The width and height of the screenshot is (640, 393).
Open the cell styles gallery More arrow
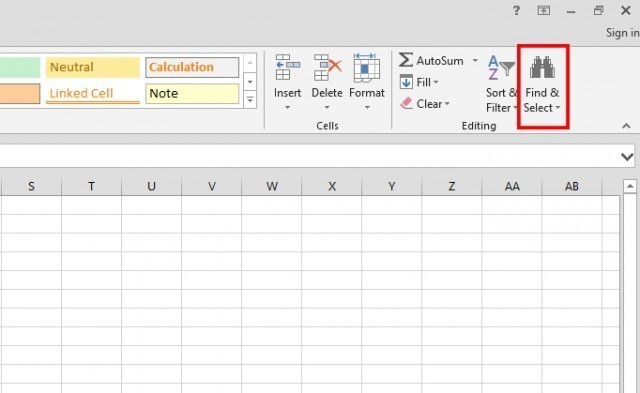coord(250,99)
